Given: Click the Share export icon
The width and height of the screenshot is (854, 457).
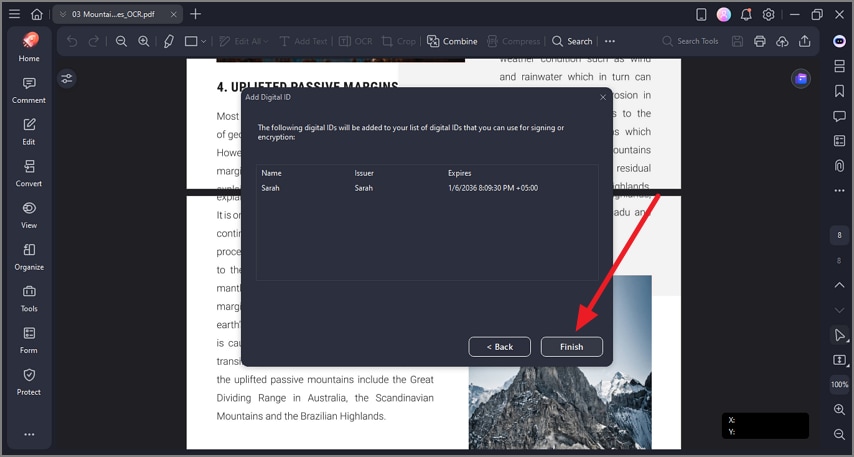Looking at the screenshot, I should click(x=804, y=41).
